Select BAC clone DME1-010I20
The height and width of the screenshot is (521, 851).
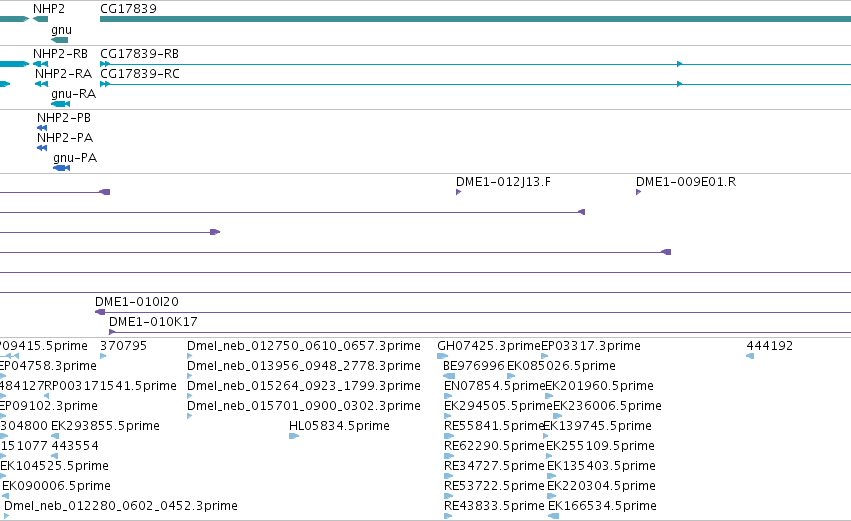137,302
